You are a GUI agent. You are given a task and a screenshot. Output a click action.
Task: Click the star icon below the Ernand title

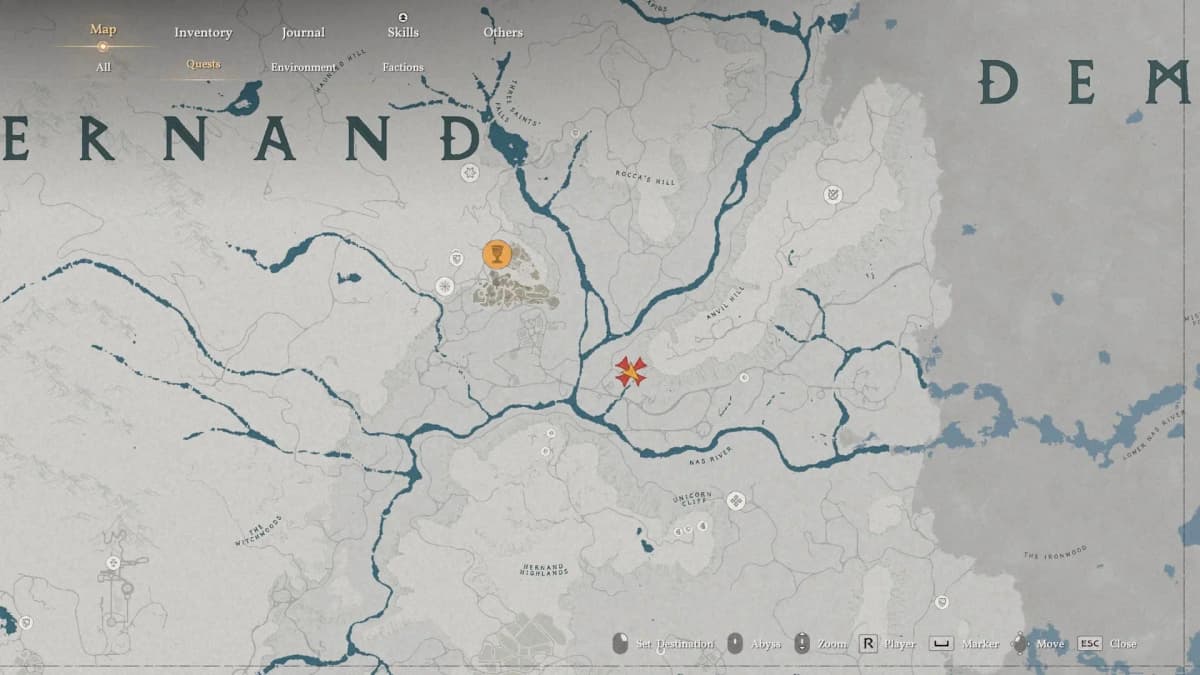coord(470,174)
